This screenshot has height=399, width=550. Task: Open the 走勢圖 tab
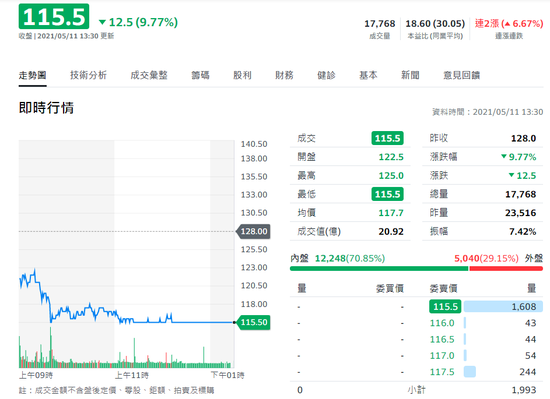click(x=32, y=75)
